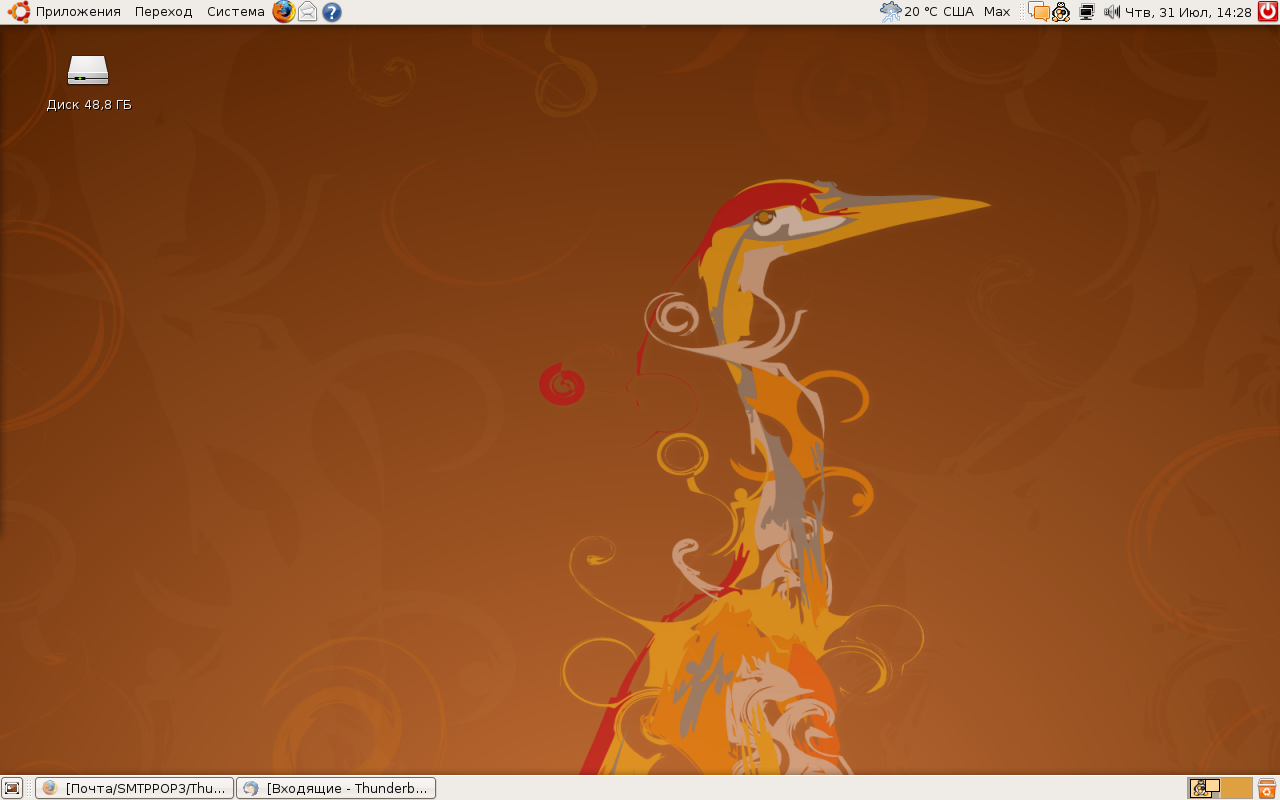Open the chat bubbles tray icon
Screen dimensions: 1280x800
[x=1040, y=12]
